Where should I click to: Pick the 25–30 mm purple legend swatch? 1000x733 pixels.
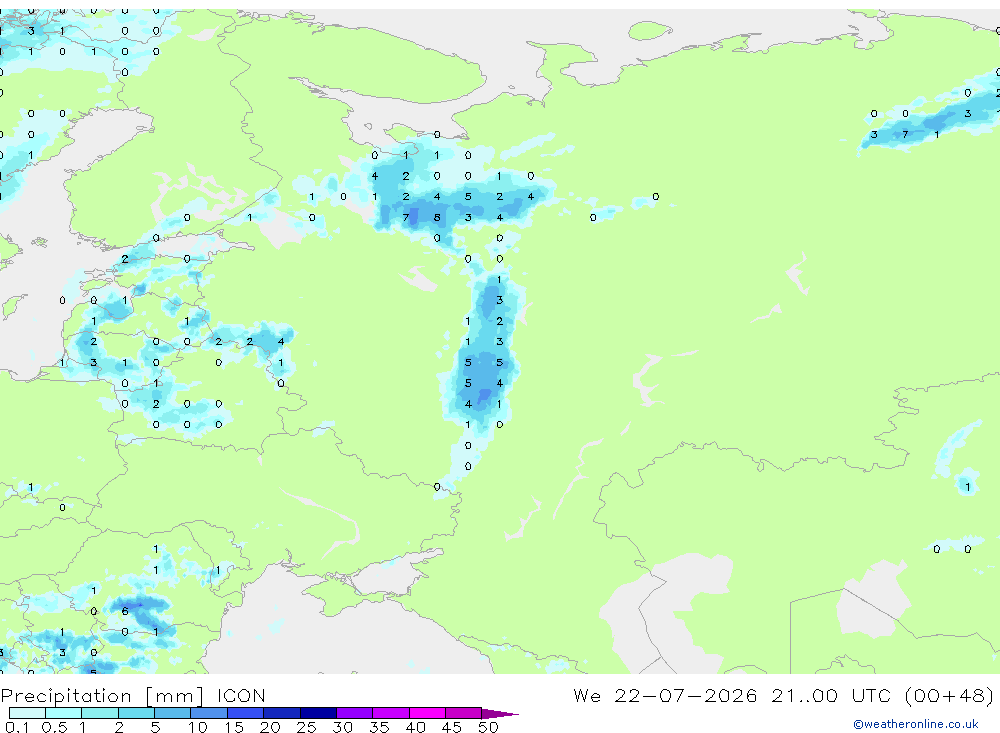point(318,713)
